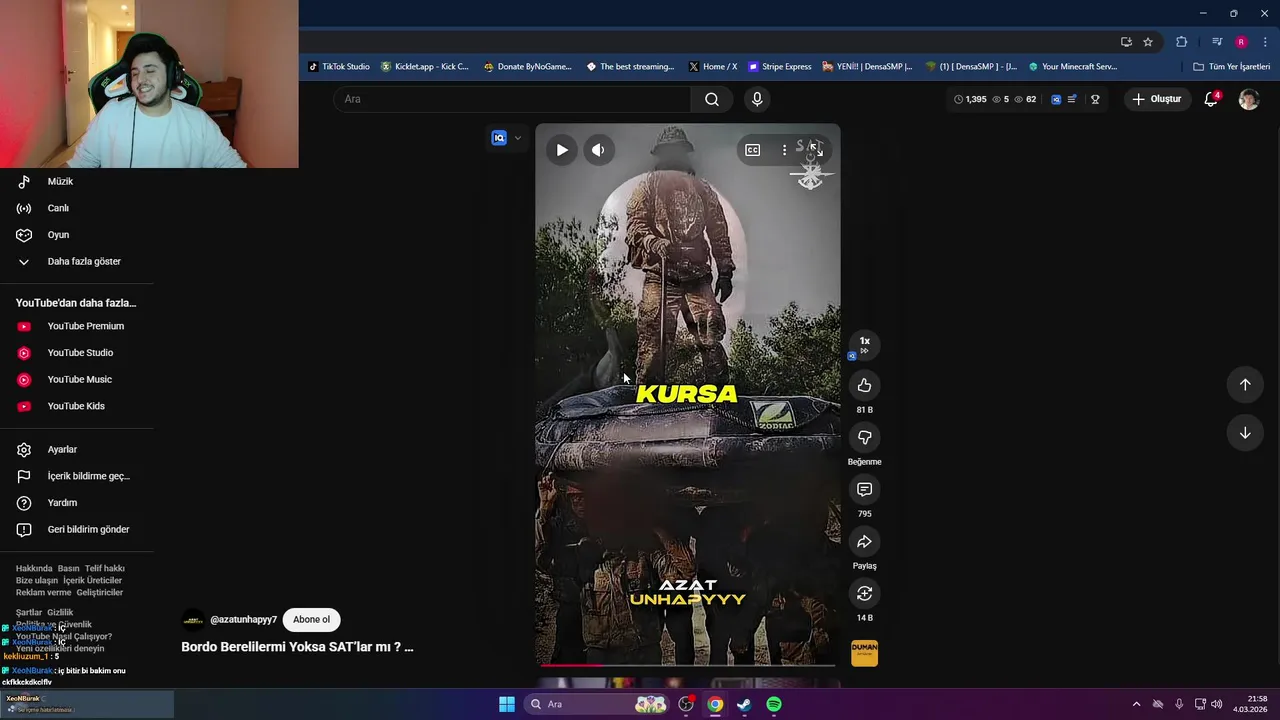Image resolution: width=1280 pixels, height=720 pixels.
Task: Expand the vidIQ dropdown beside the Short
Action: (517, 138)
